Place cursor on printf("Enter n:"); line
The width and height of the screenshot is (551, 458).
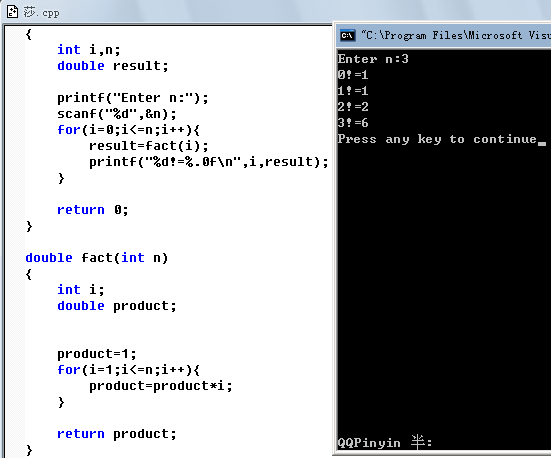click(133, 98)
